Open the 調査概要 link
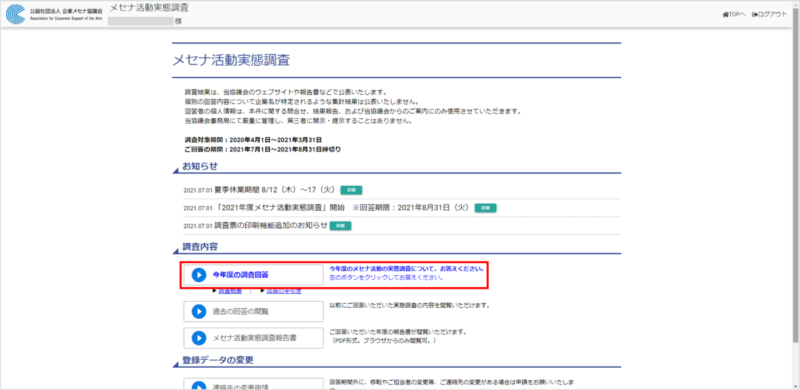 230,291
